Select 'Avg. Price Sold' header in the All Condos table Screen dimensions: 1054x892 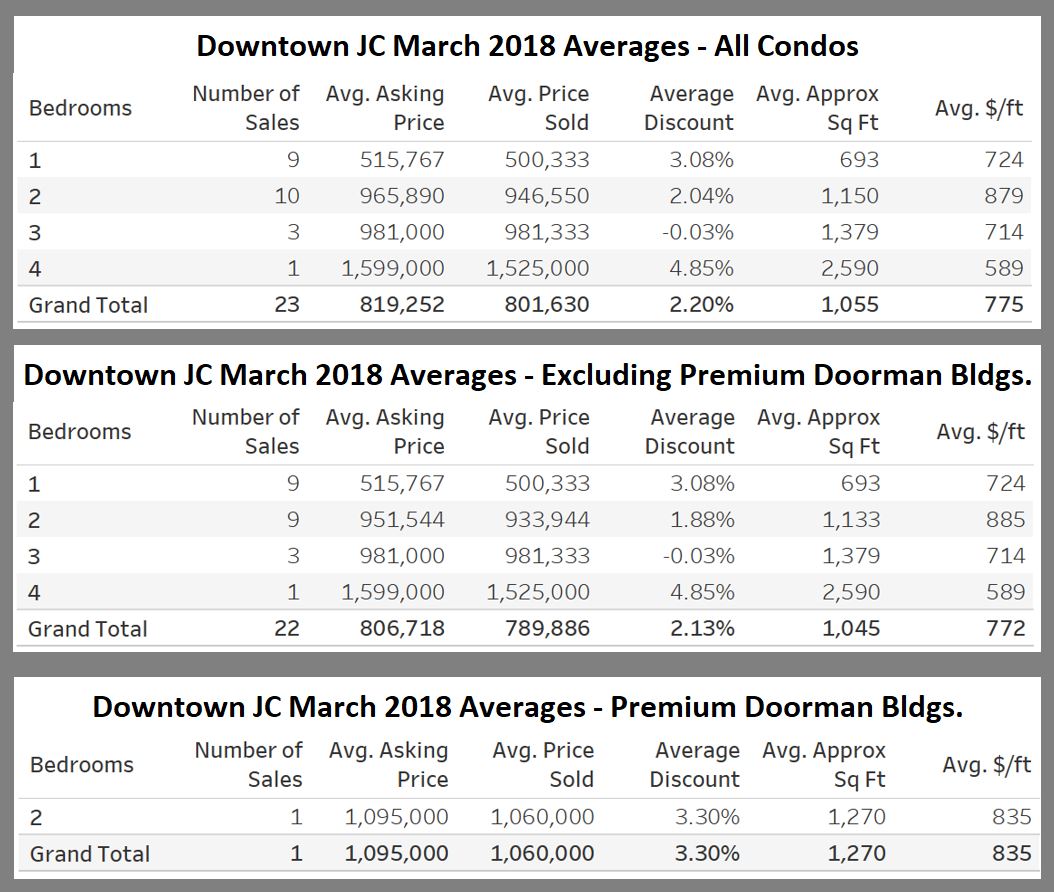click(x=538, y=108)
